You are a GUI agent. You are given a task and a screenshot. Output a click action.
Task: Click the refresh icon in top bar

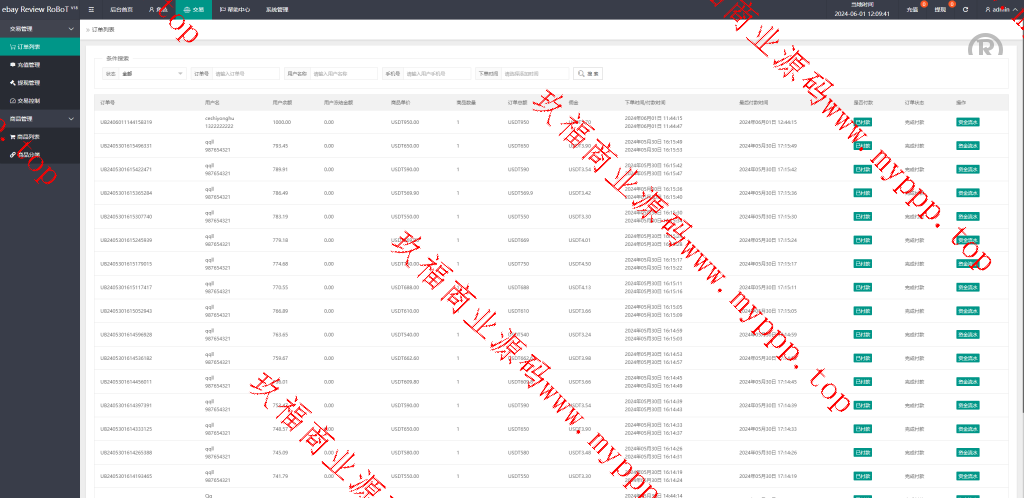click(x=965, y=9)
